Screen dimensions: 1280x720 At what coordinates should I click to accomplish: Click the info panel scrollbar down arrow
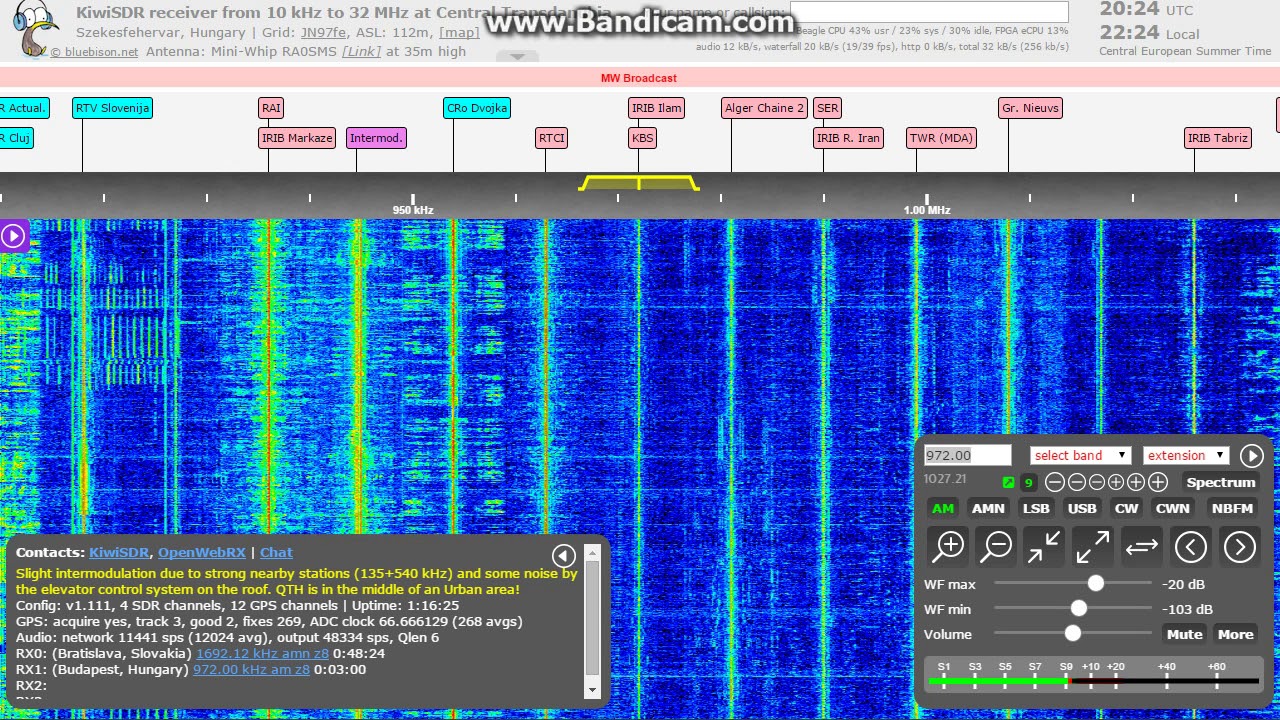pyautogui.click(x=592, y=689)
